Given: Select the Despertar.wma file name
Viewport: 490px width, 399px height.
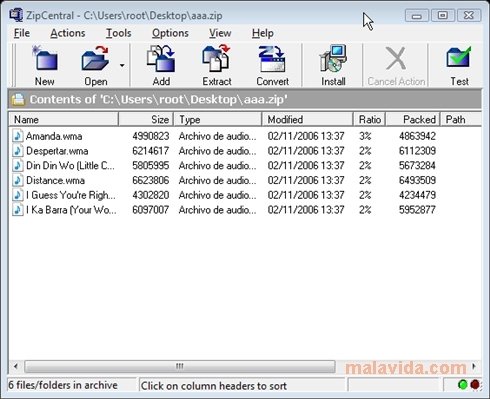Looking at the screenshot, I should click(x=57, y=151).
